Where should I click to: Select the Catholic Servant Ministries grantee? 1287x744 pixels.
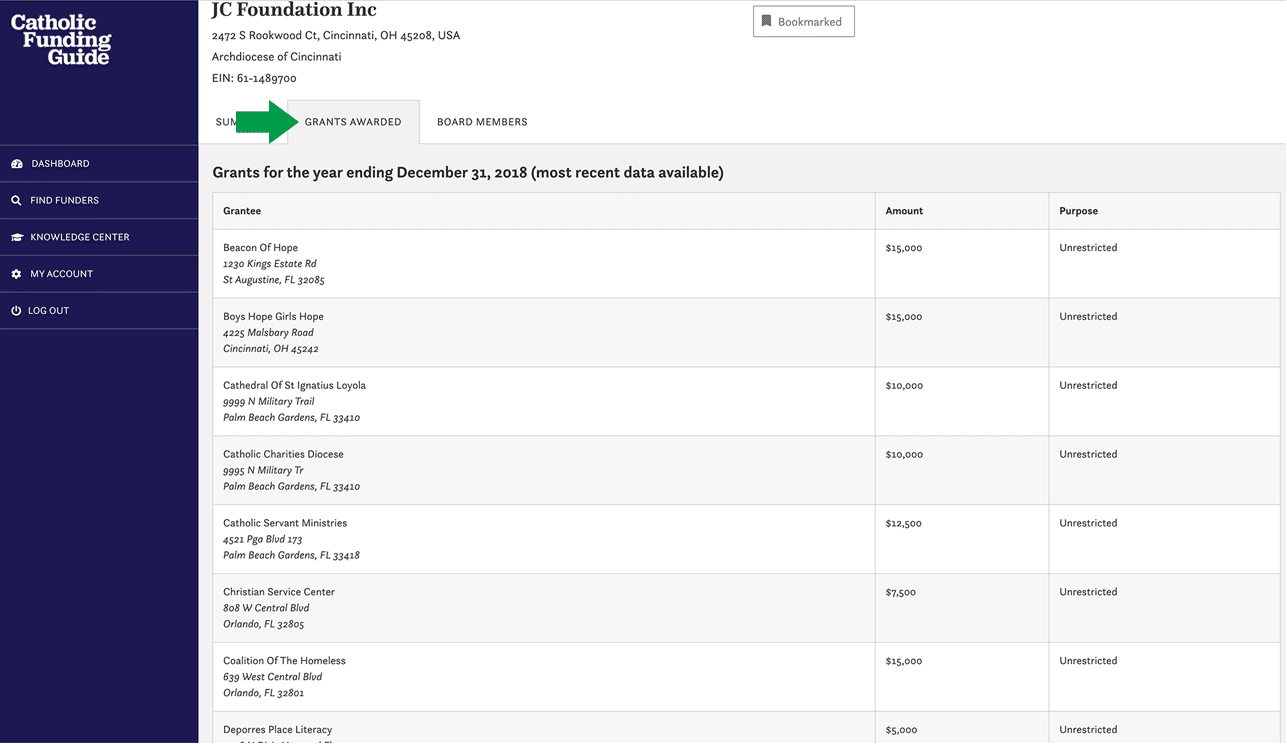point(285,523)
